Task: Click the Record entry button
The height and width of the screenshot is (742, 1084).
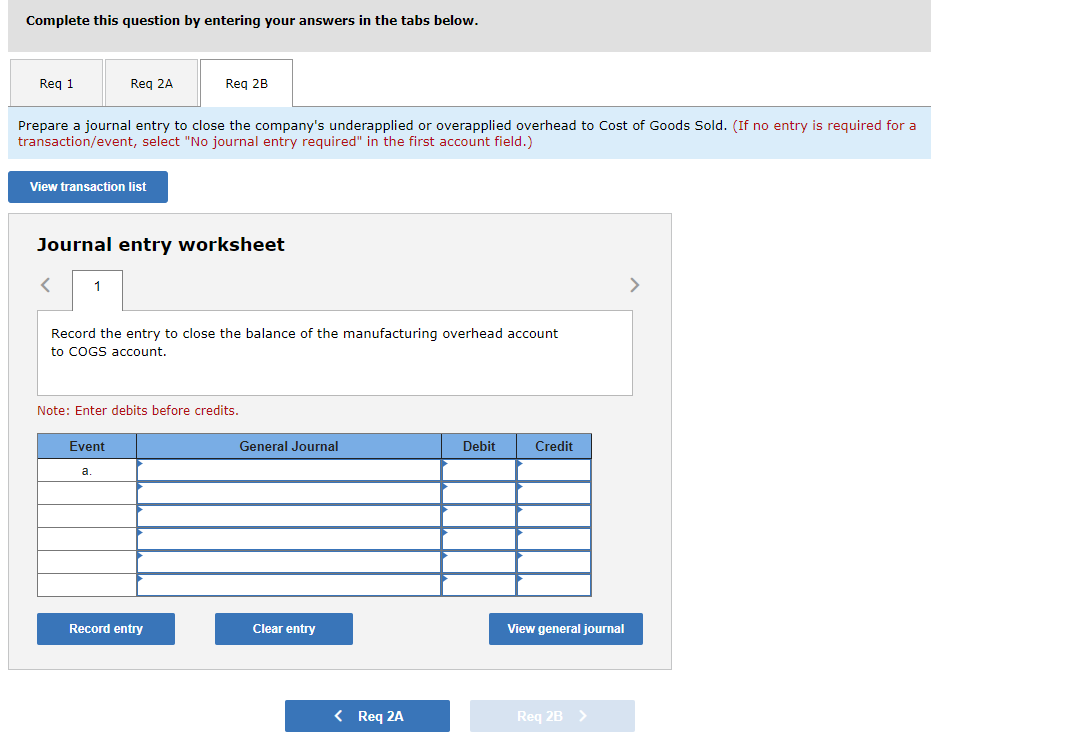Action: coord(105,628)
